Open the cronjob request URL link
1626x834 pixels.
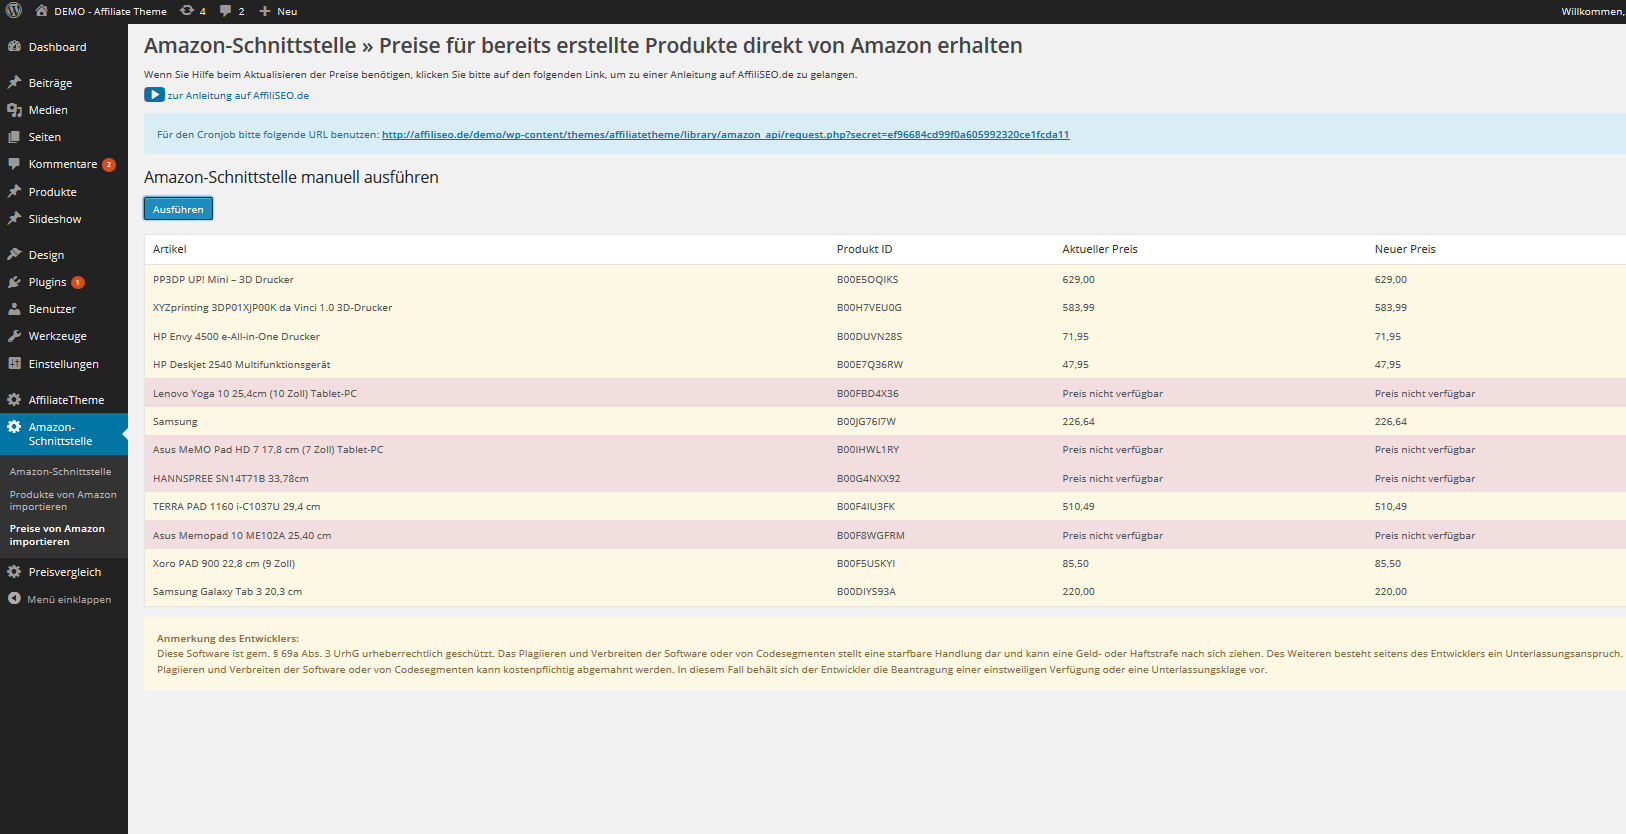click(725, 135)
